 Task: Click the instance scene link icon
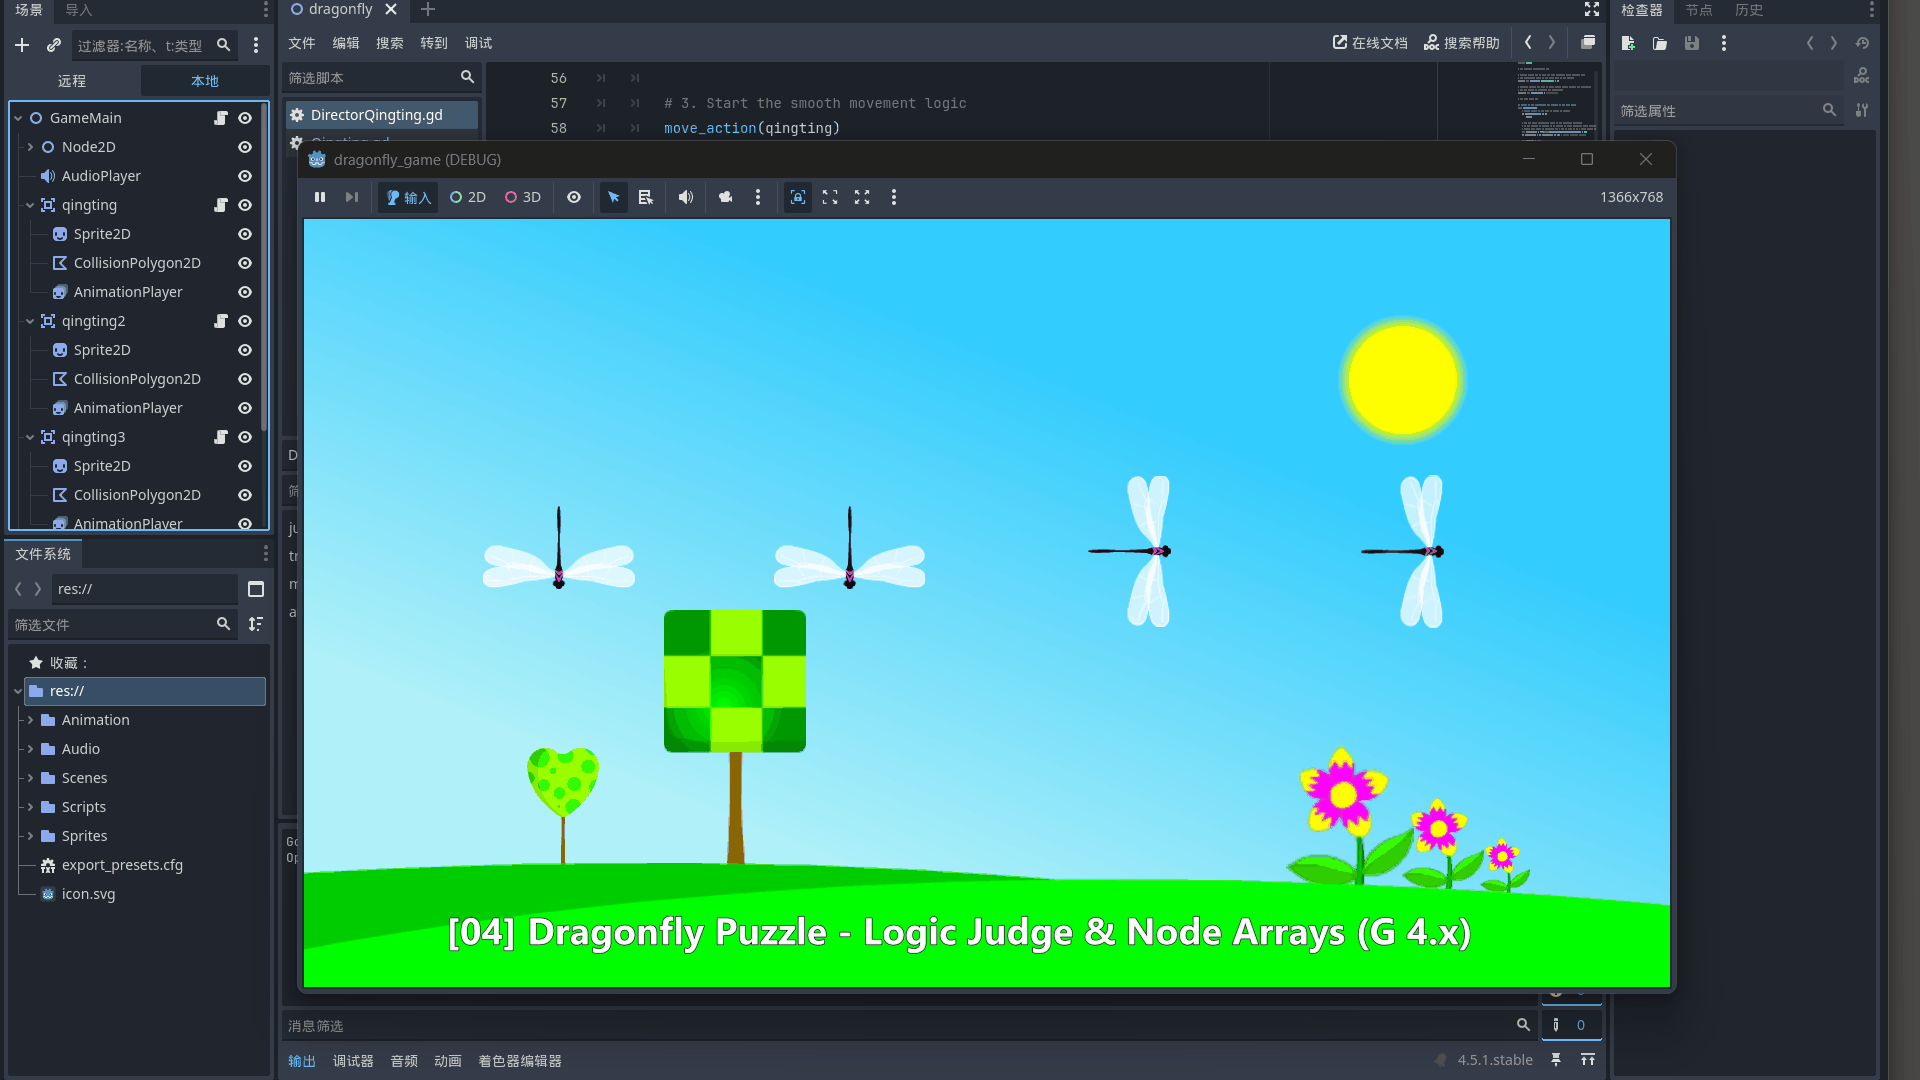(x=54, y=45)
